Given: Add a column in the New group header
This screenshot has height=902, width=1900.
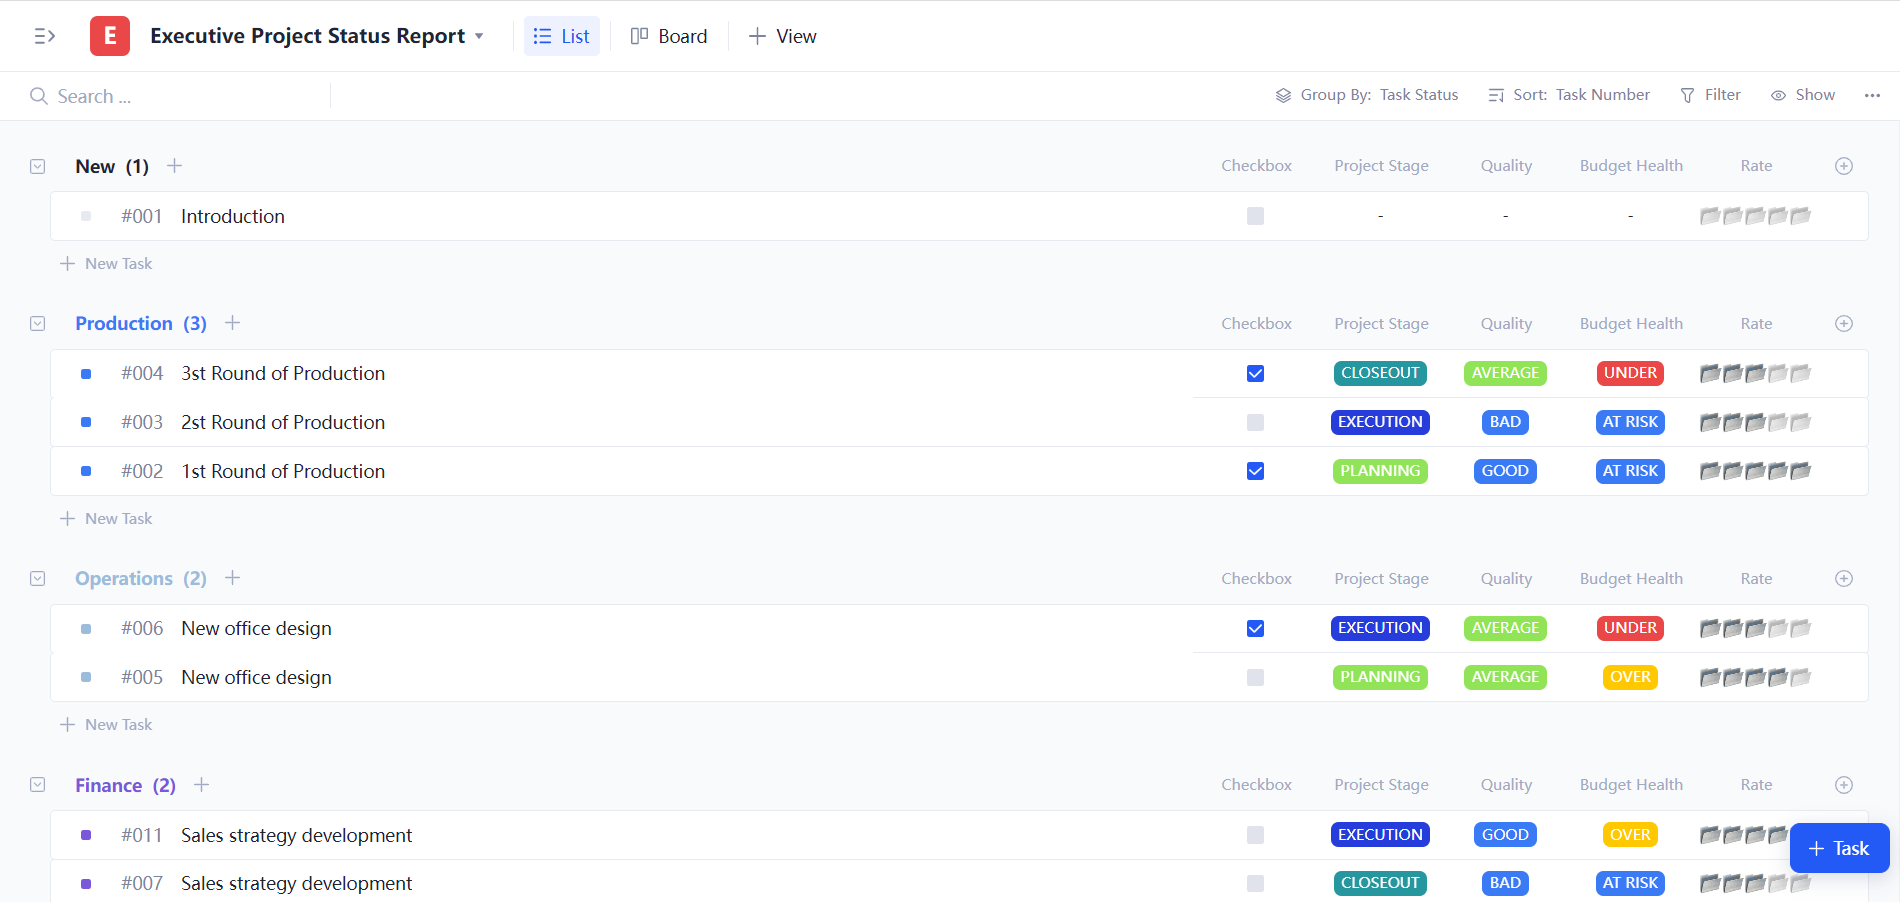Looking at the screenshot, I should click(1844, 166).
